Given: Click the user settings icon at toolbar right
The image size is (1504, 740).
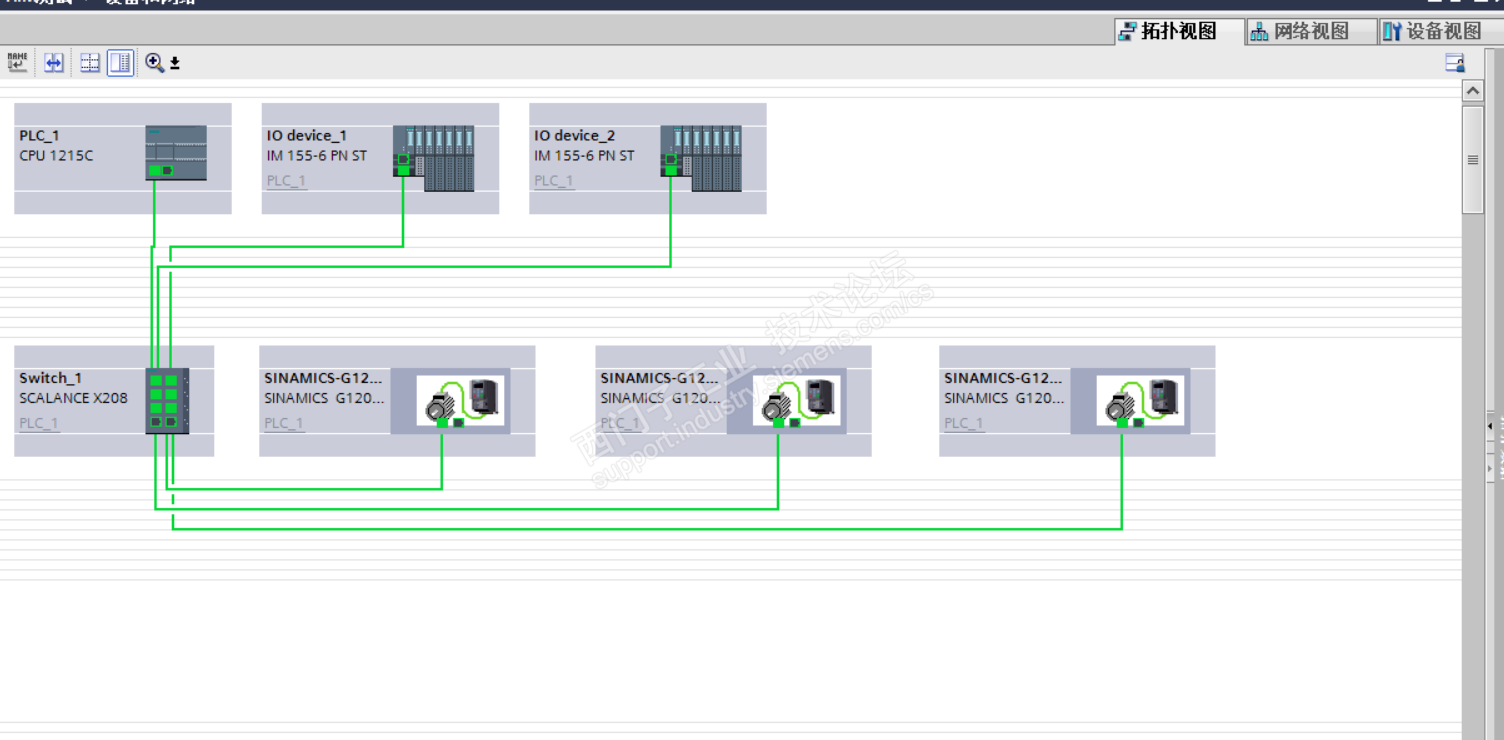Looking at the screenshot, I should click(1455, 63).
